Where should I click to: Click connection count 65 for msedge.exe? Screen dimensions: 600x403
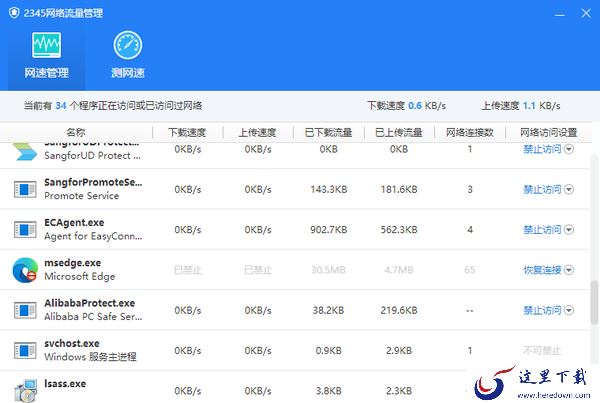(470, 270)
